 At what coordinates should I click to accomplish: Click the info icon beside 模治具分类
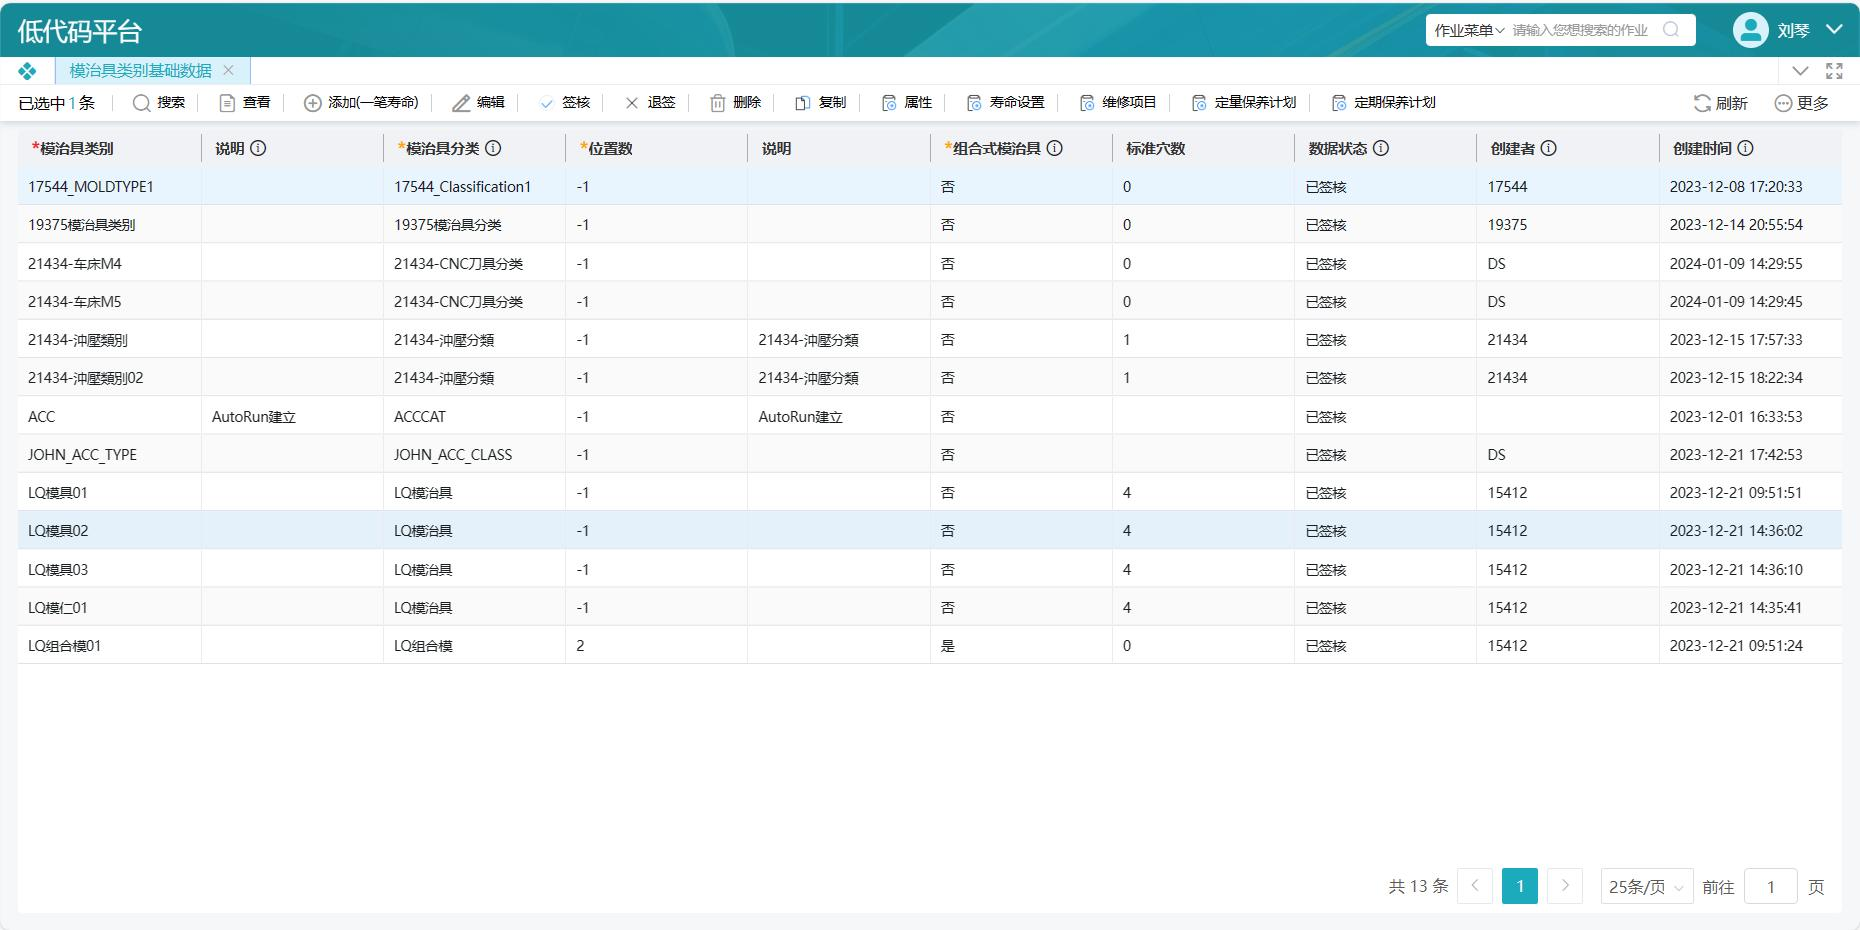tap(493, 148)
